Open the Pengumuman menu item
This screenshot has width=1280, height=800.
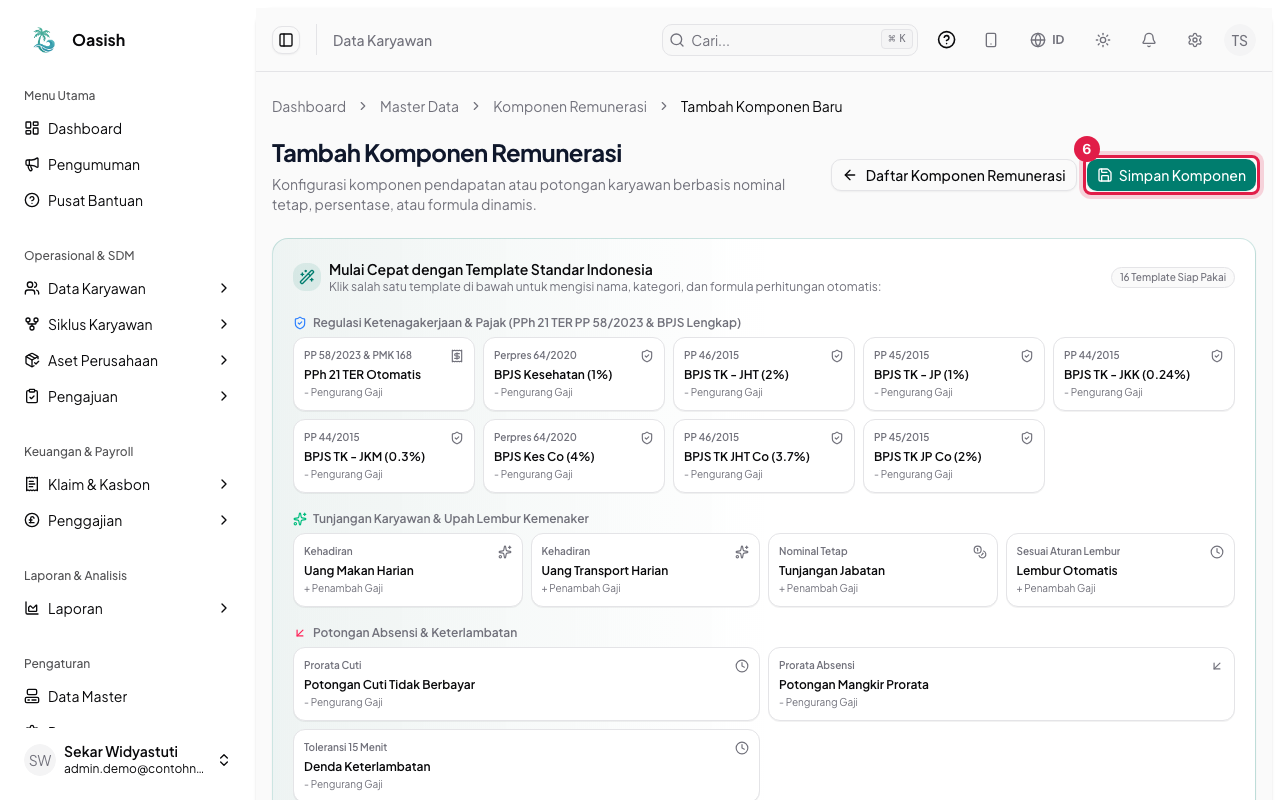point(128,164)
